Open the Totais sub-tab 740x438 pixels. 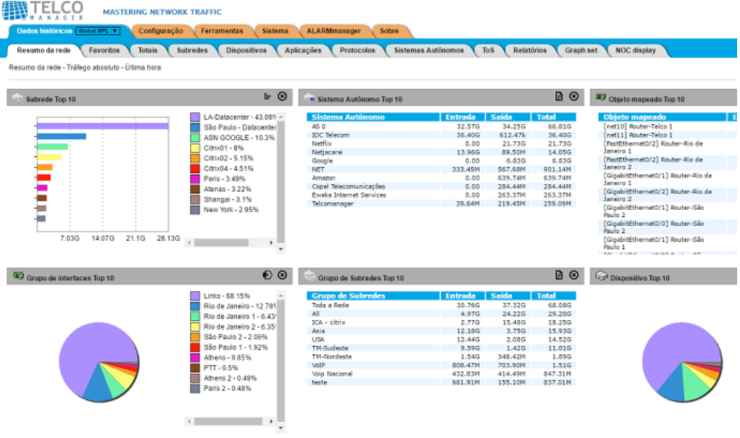click(148, 51)
